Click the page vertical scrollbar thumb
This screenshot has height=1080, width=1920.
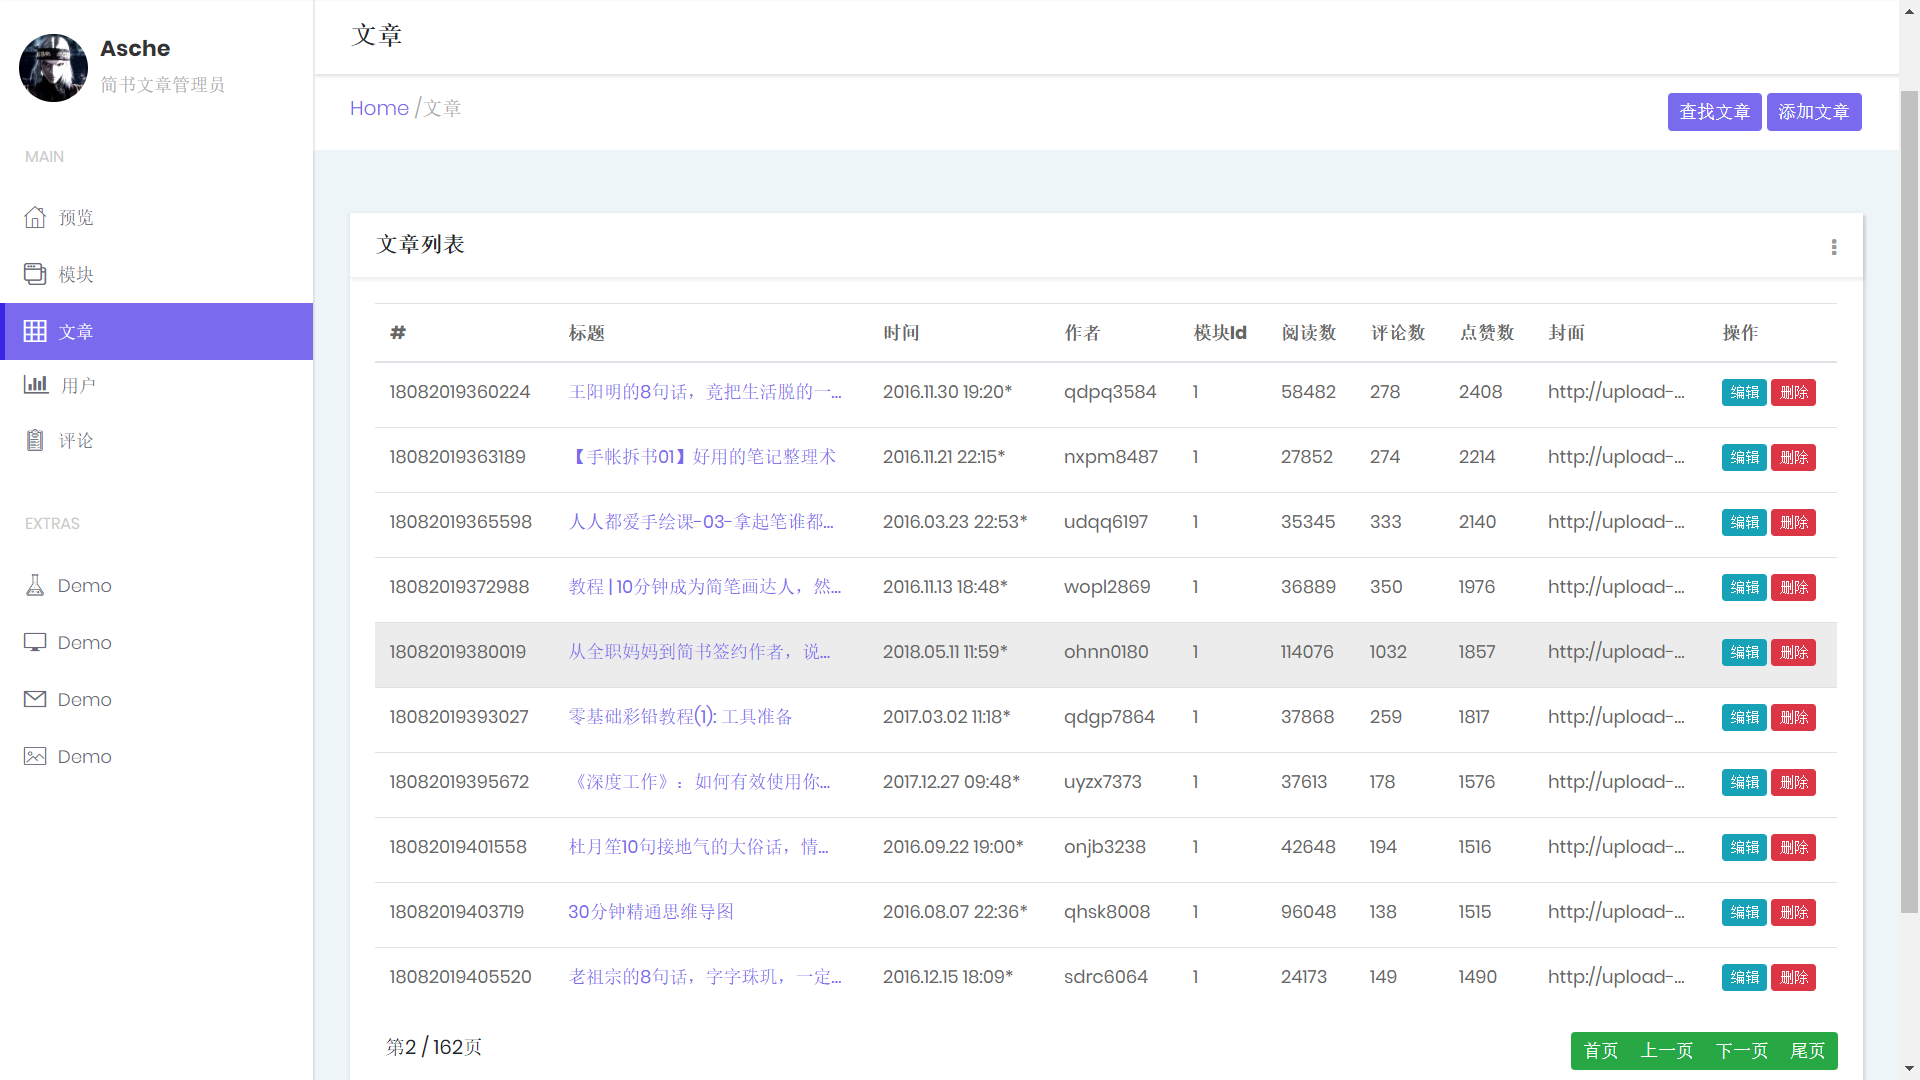1909,500
